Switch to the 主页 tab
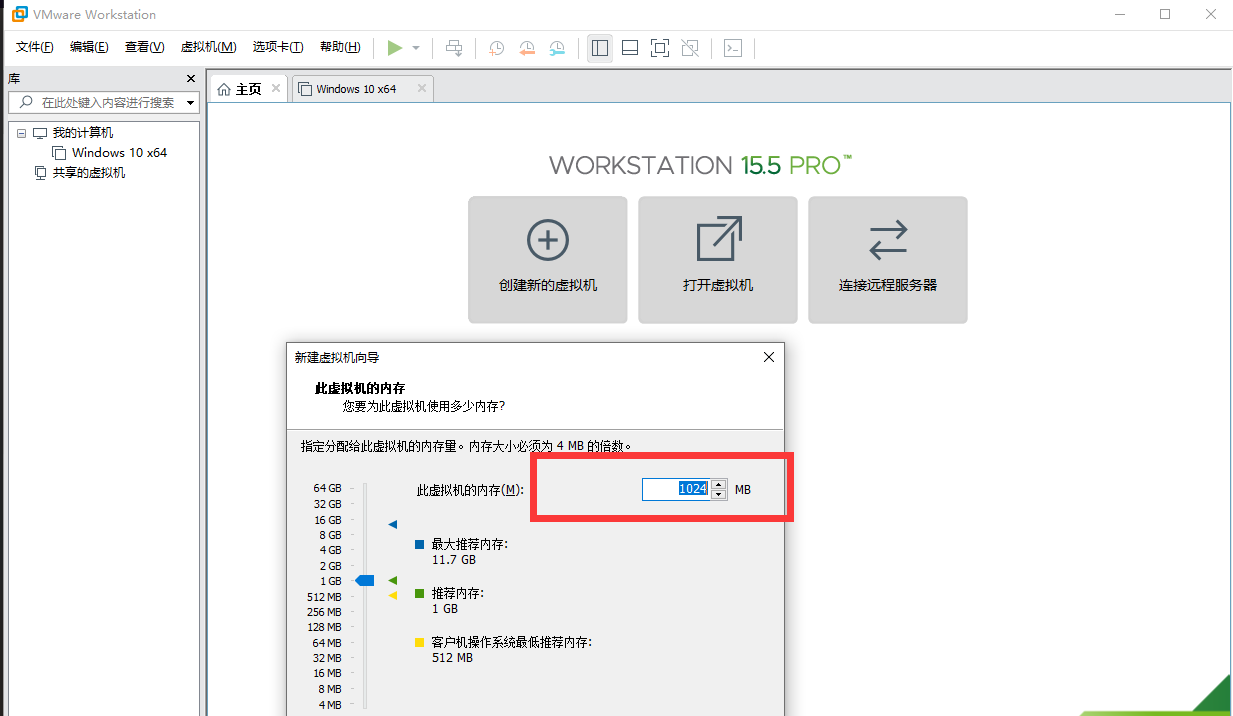 [x=248, y=89]
